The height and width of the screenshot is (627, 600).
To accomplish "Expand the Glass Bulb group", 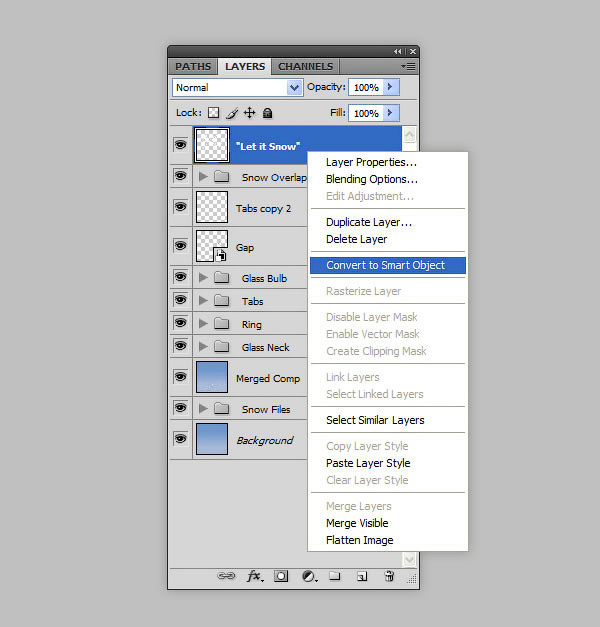I will coord(203,277).
